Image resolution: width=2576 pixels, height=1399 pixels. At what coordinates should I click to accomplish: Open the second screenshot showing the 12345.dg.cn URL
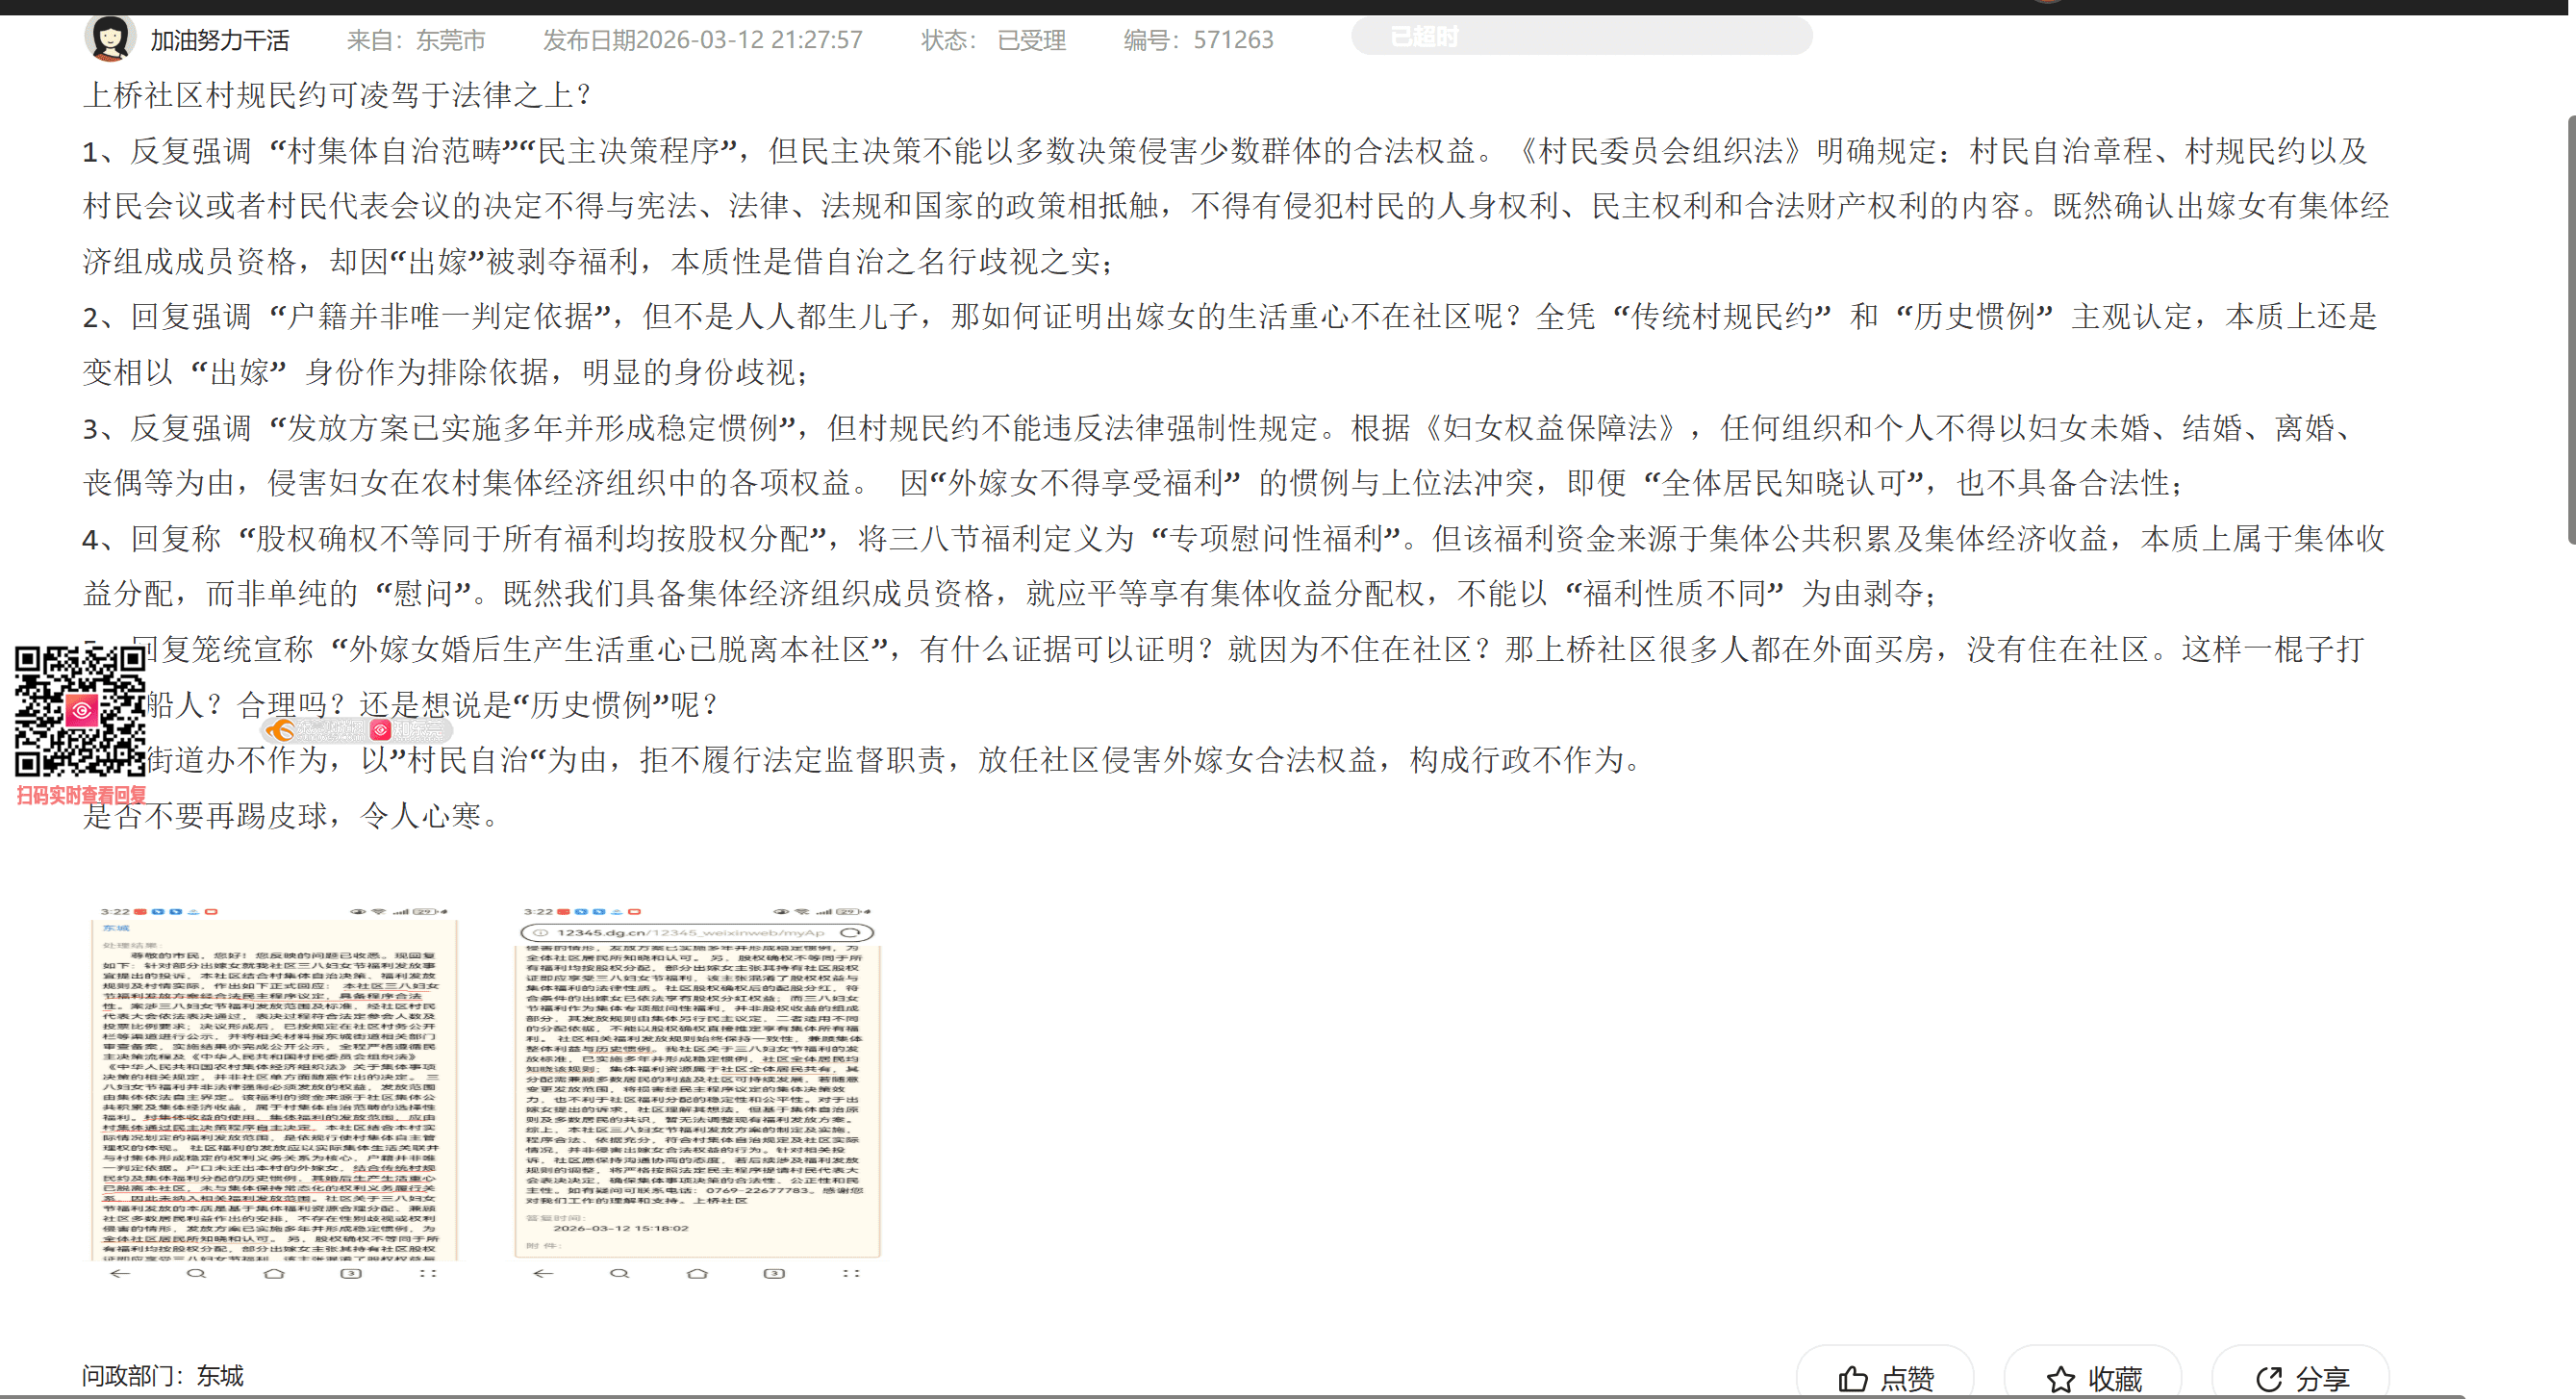[697, 1092]
